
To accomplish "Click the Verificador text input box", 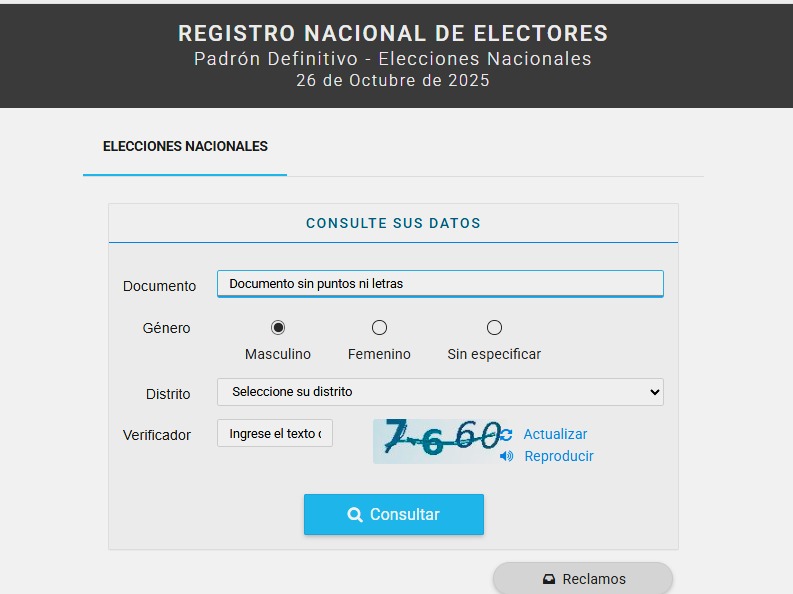I will click(275, 433).
